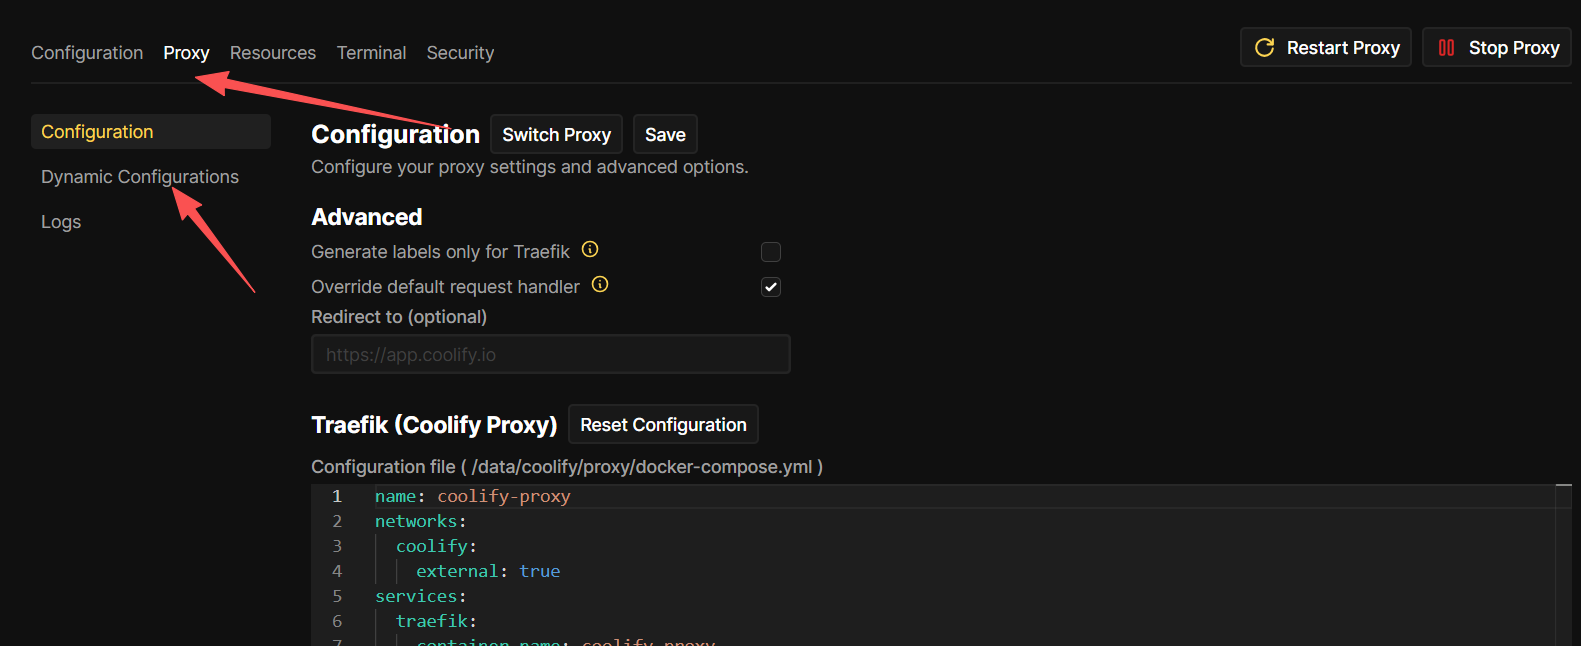Uncheck Override default request handler checkbox
The image size is (1581, 646).
770,287
